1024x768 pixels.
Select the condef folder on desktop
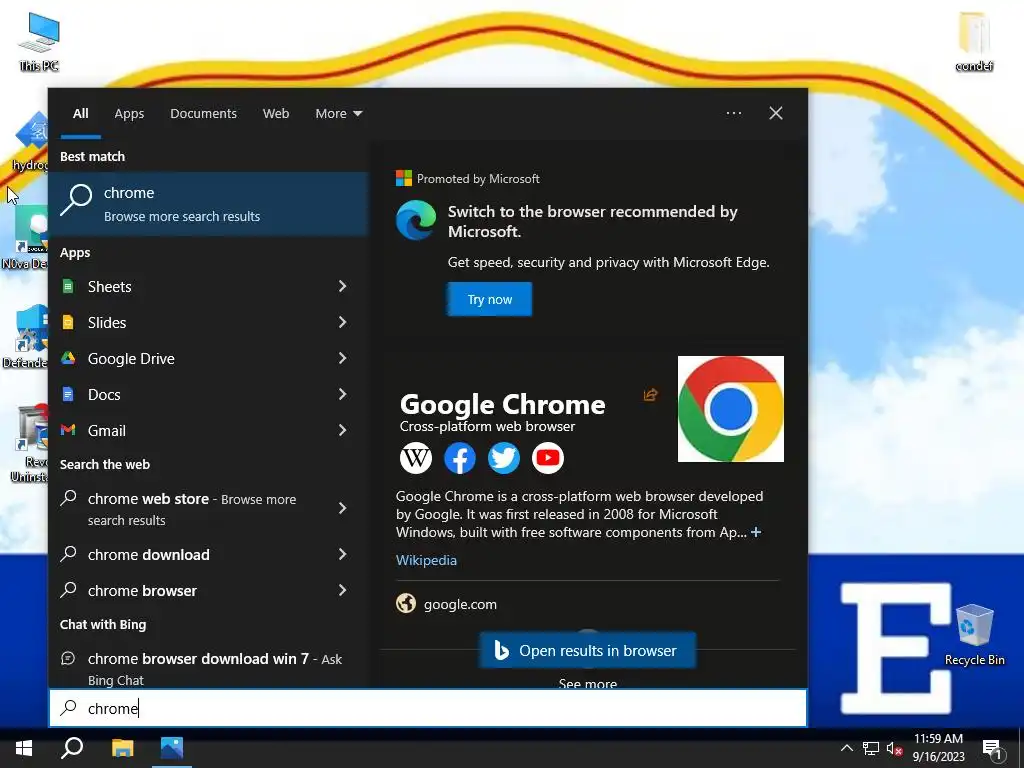[x=974, y=41]
